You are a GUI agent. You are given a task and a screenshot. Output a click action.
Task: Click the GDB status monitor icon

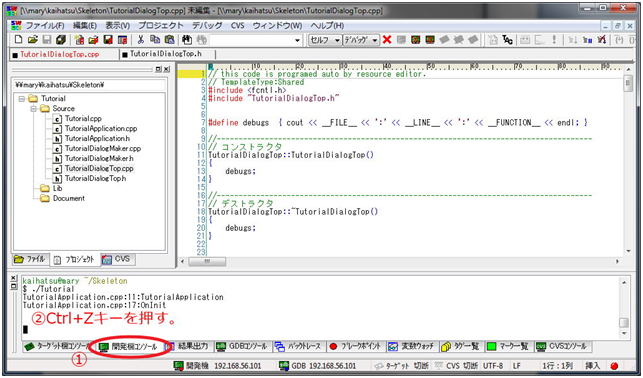pyautogui.click(x=283, y=365)
